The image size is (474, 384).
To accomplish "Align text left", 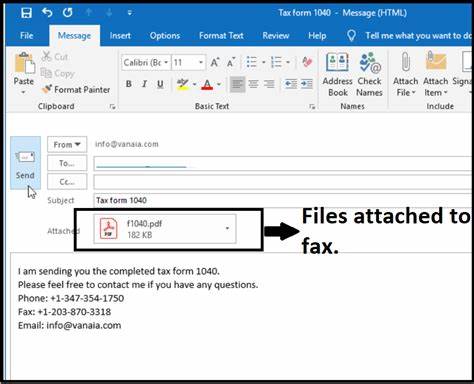I will click(238, 84).
